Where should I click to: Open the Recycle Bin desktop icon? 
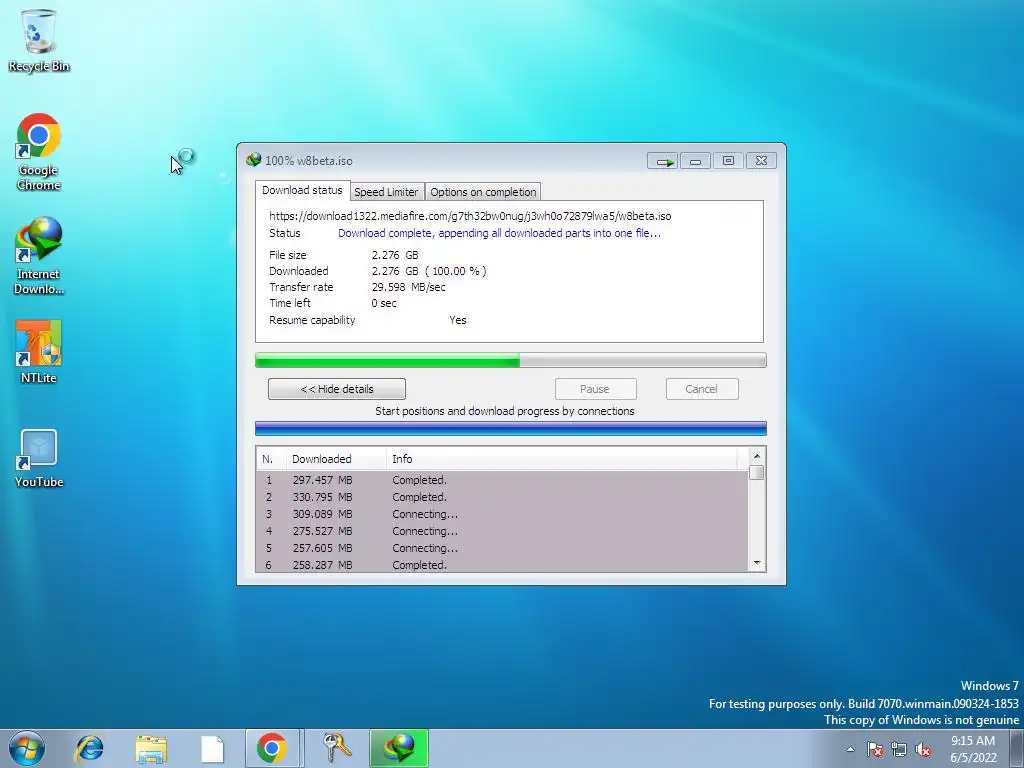click(x=39, y=40)
